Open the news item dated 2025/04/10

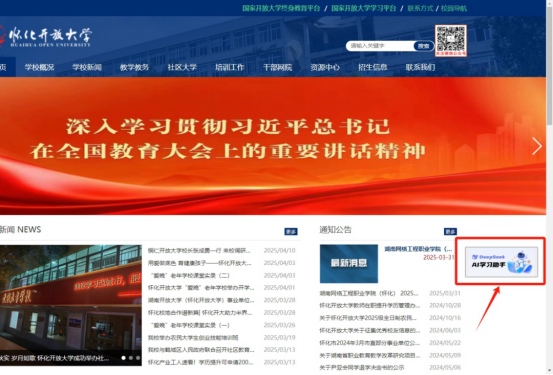[x=199, y=250]
